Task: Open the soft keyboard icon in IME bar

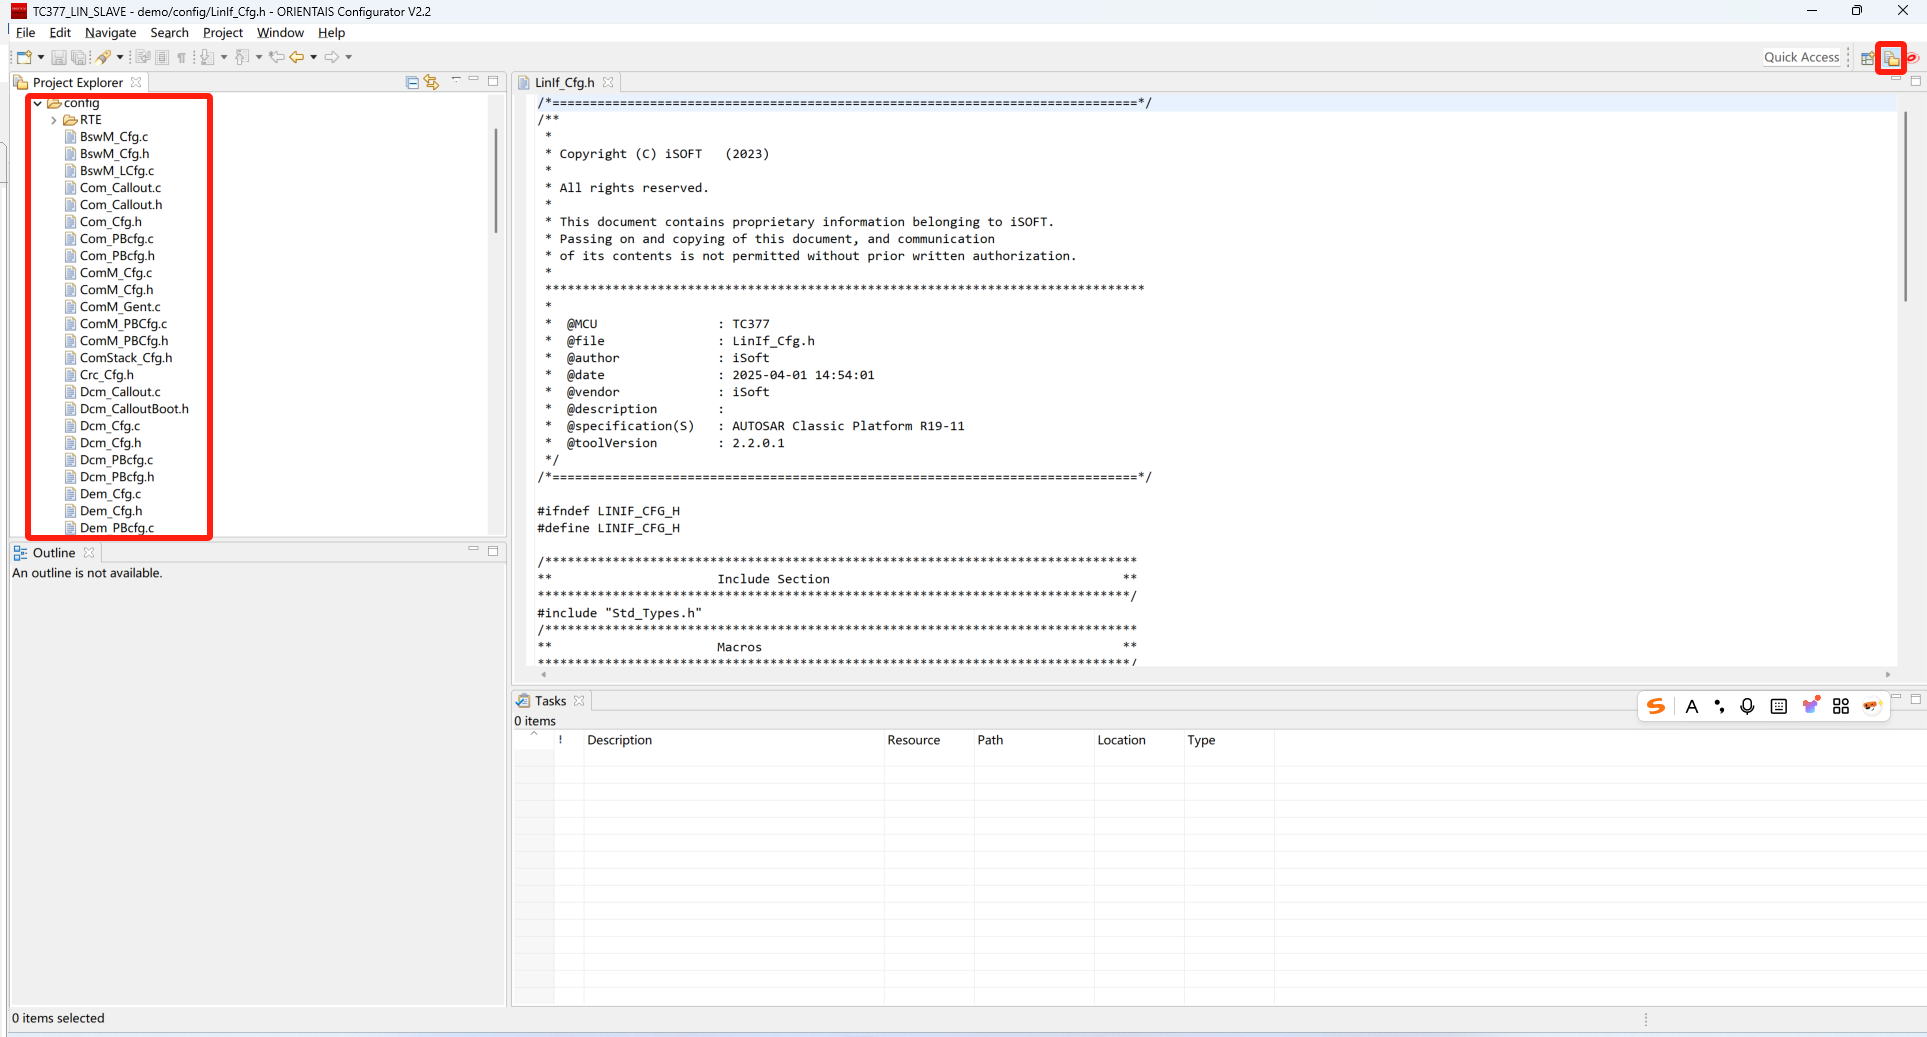Action: tap(1778, 706)
